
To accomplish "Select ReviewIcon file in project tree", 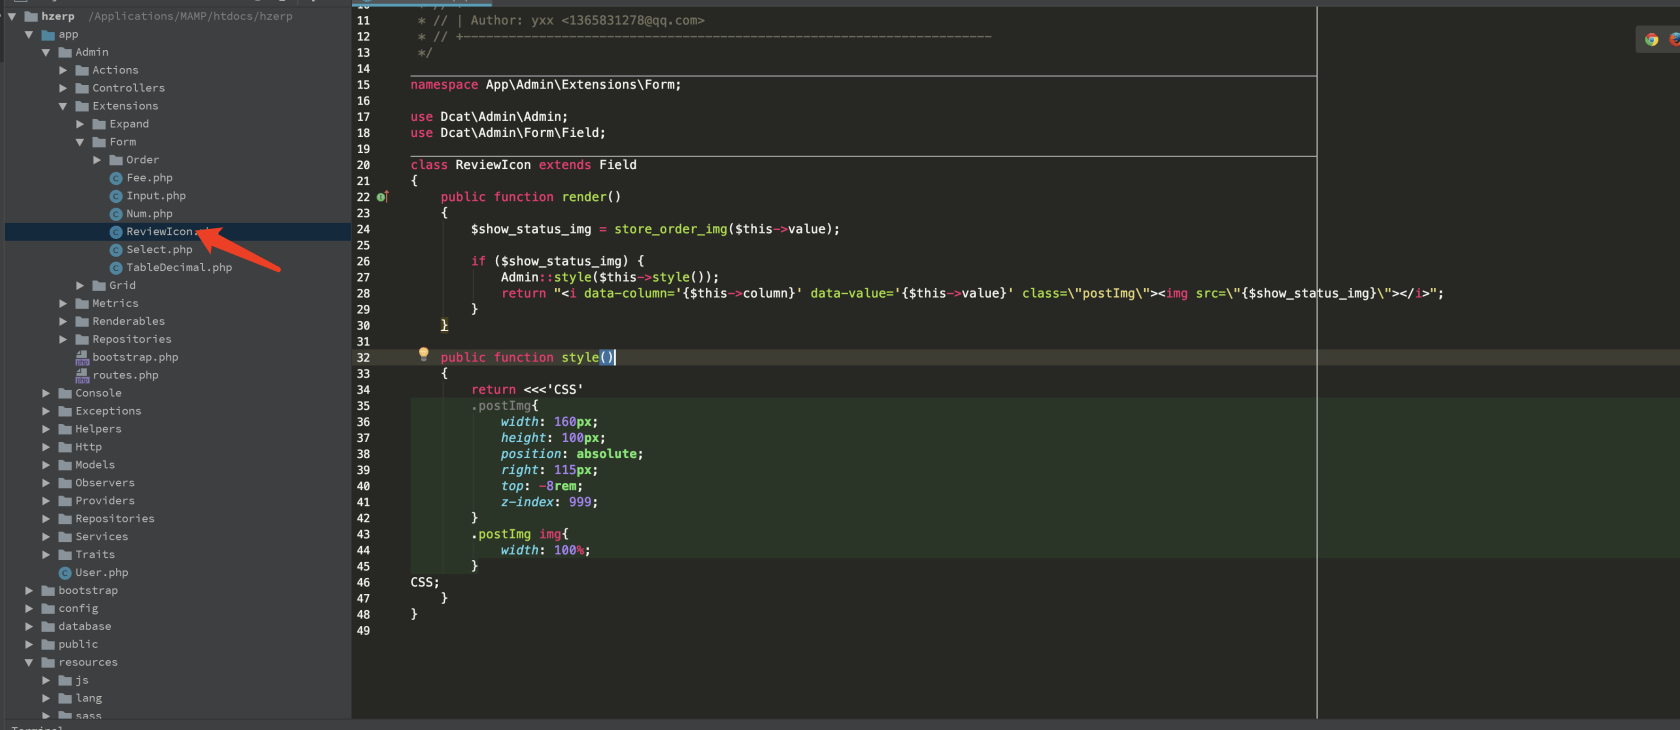I will 177,232.
